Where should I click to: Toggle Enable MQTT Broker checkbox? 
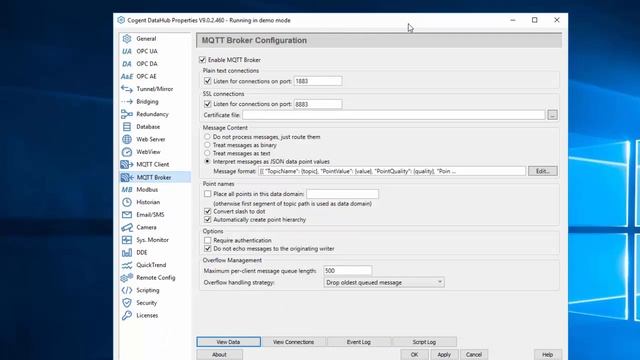click(x=202, y=60)
